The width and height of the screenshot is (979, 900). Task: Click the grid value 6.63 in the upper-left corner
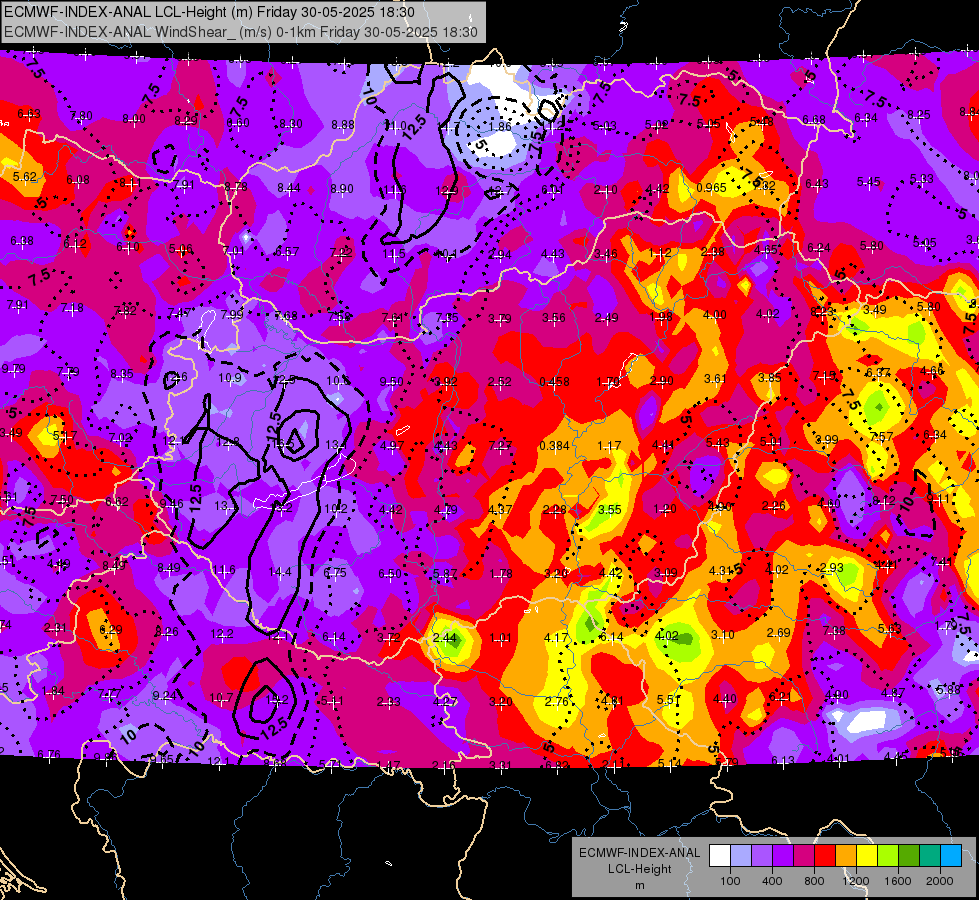(29, 114)
